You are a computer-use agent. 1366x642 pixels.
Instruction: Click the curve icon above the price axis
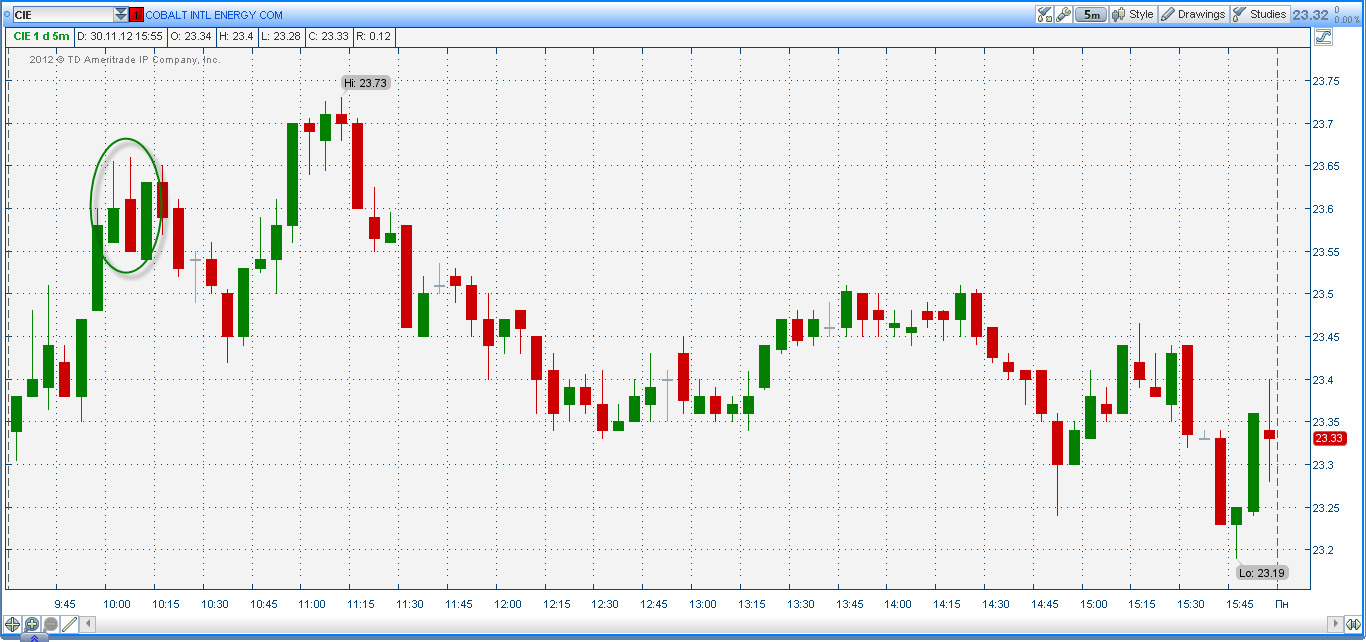click(1324, 37)
